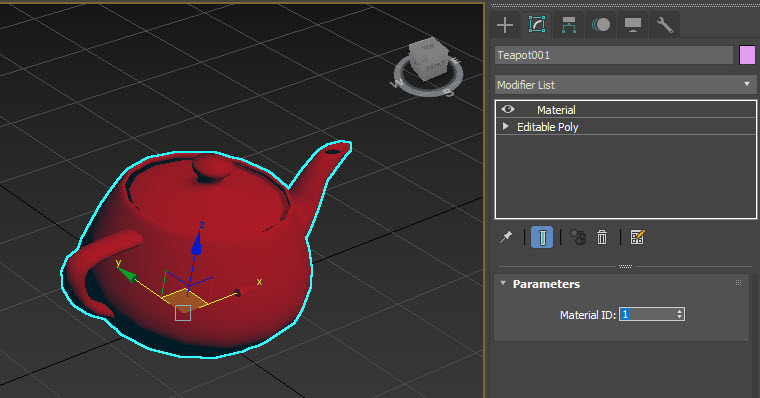
Task: Switch to the Modify panel tab
Action: tap(537, 25)
